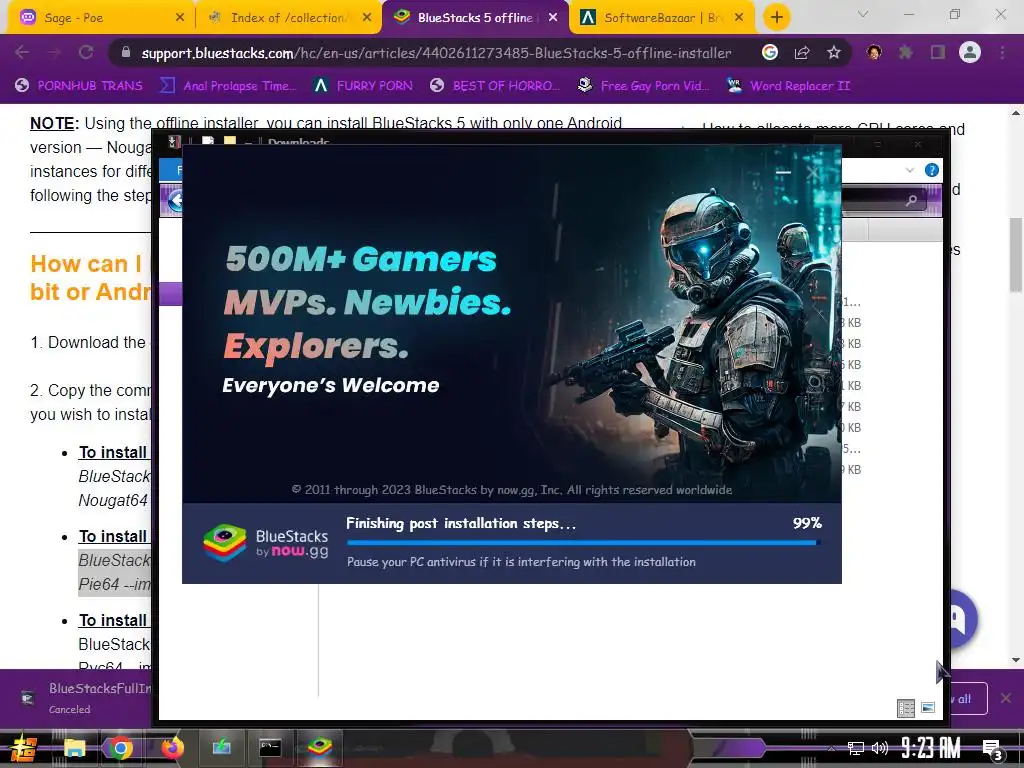Click the Google icon in the address bar
This screenshot has width=1024, height=768.
click(770, 52)
